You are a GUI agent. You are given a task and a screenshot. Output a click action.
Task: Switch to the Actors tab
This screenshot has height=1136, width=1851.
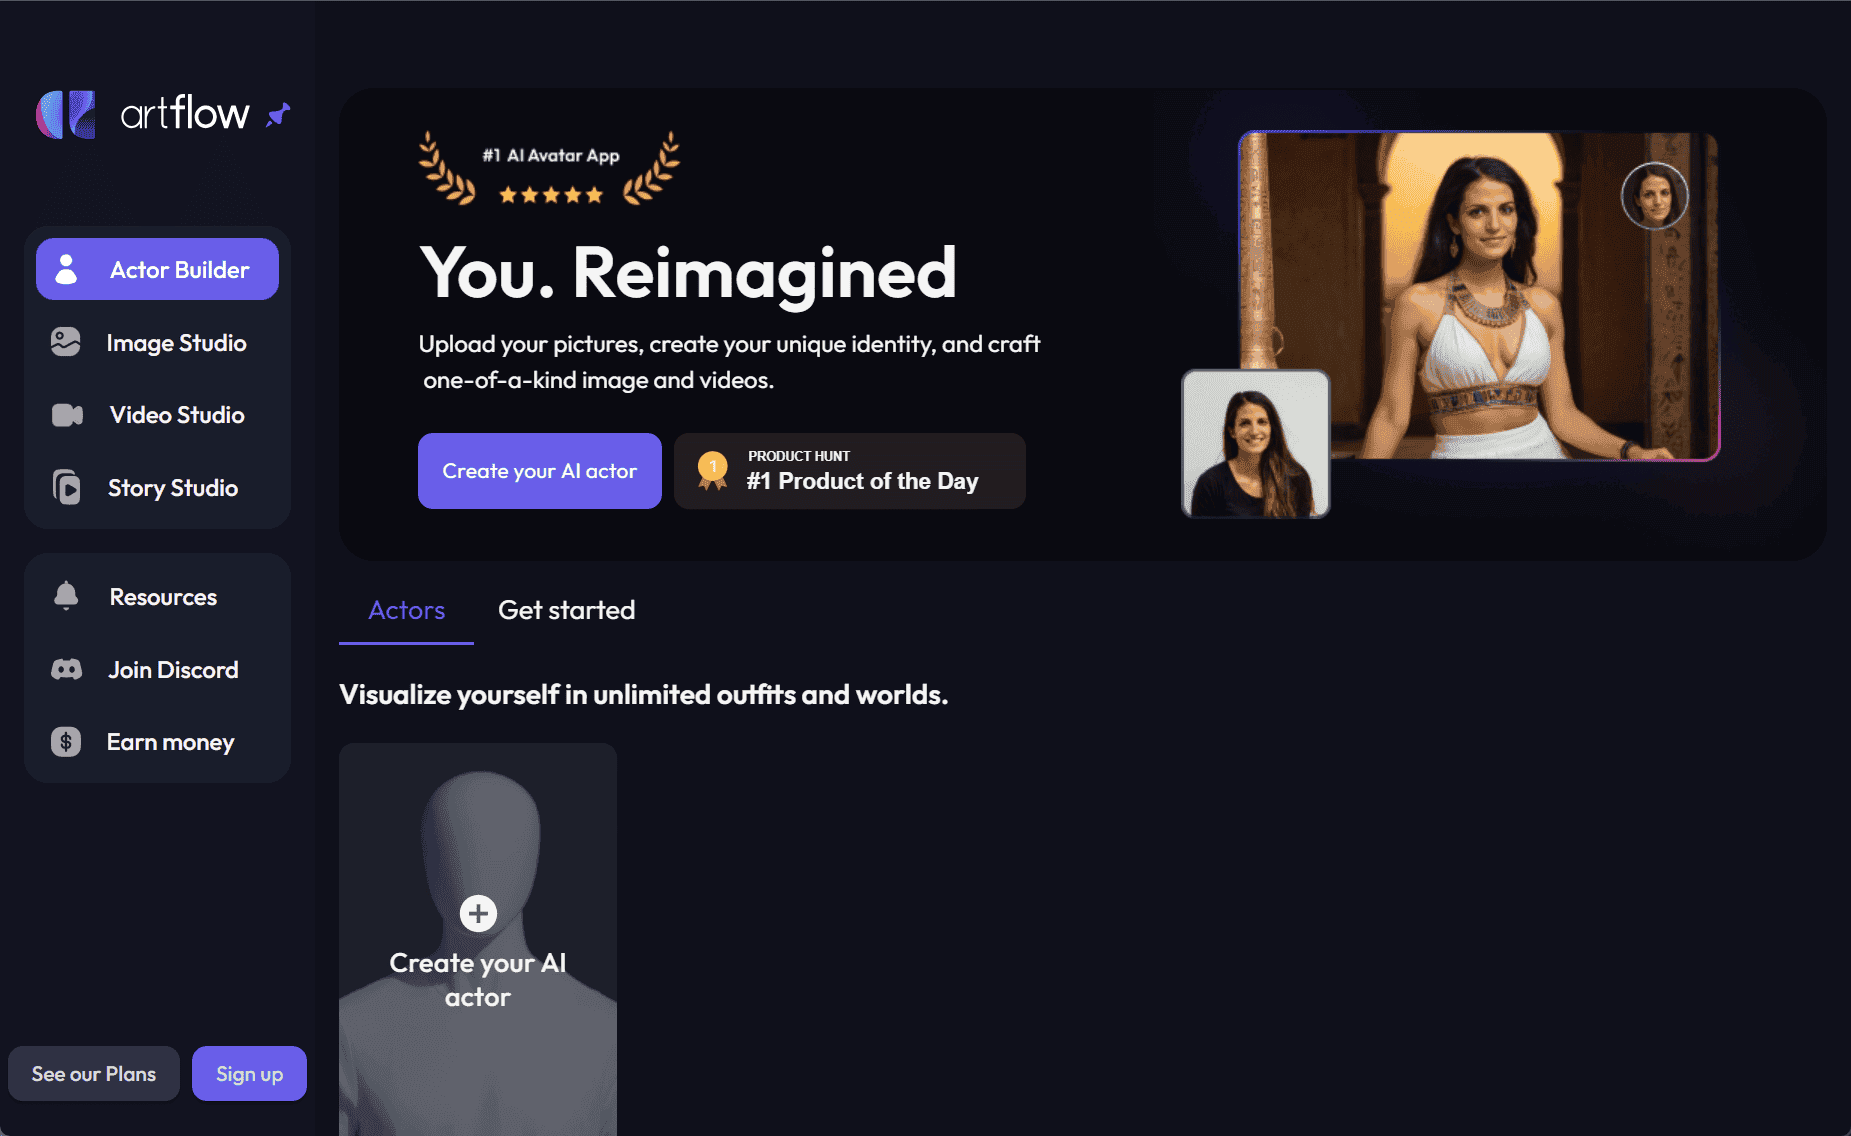[406, 610]
